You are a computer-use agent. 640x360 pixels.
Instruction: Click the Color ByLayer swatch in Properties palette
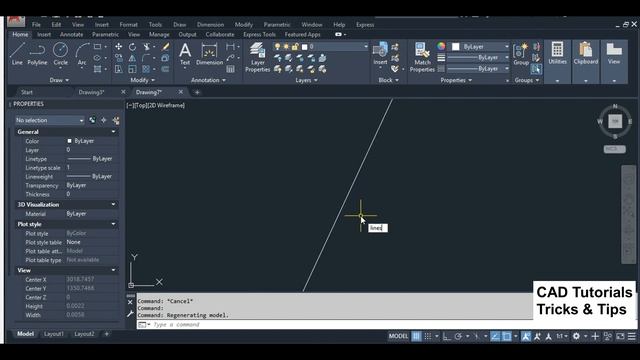69,141
